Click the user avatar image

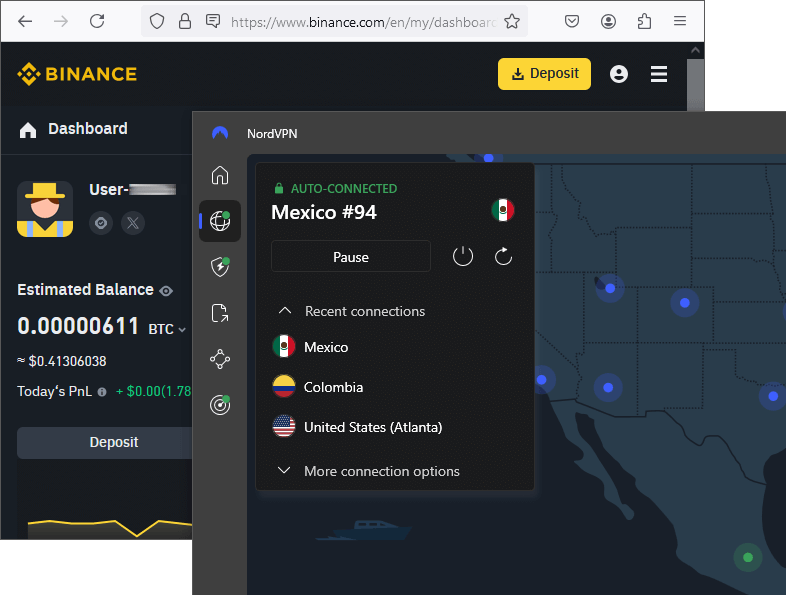45,209
